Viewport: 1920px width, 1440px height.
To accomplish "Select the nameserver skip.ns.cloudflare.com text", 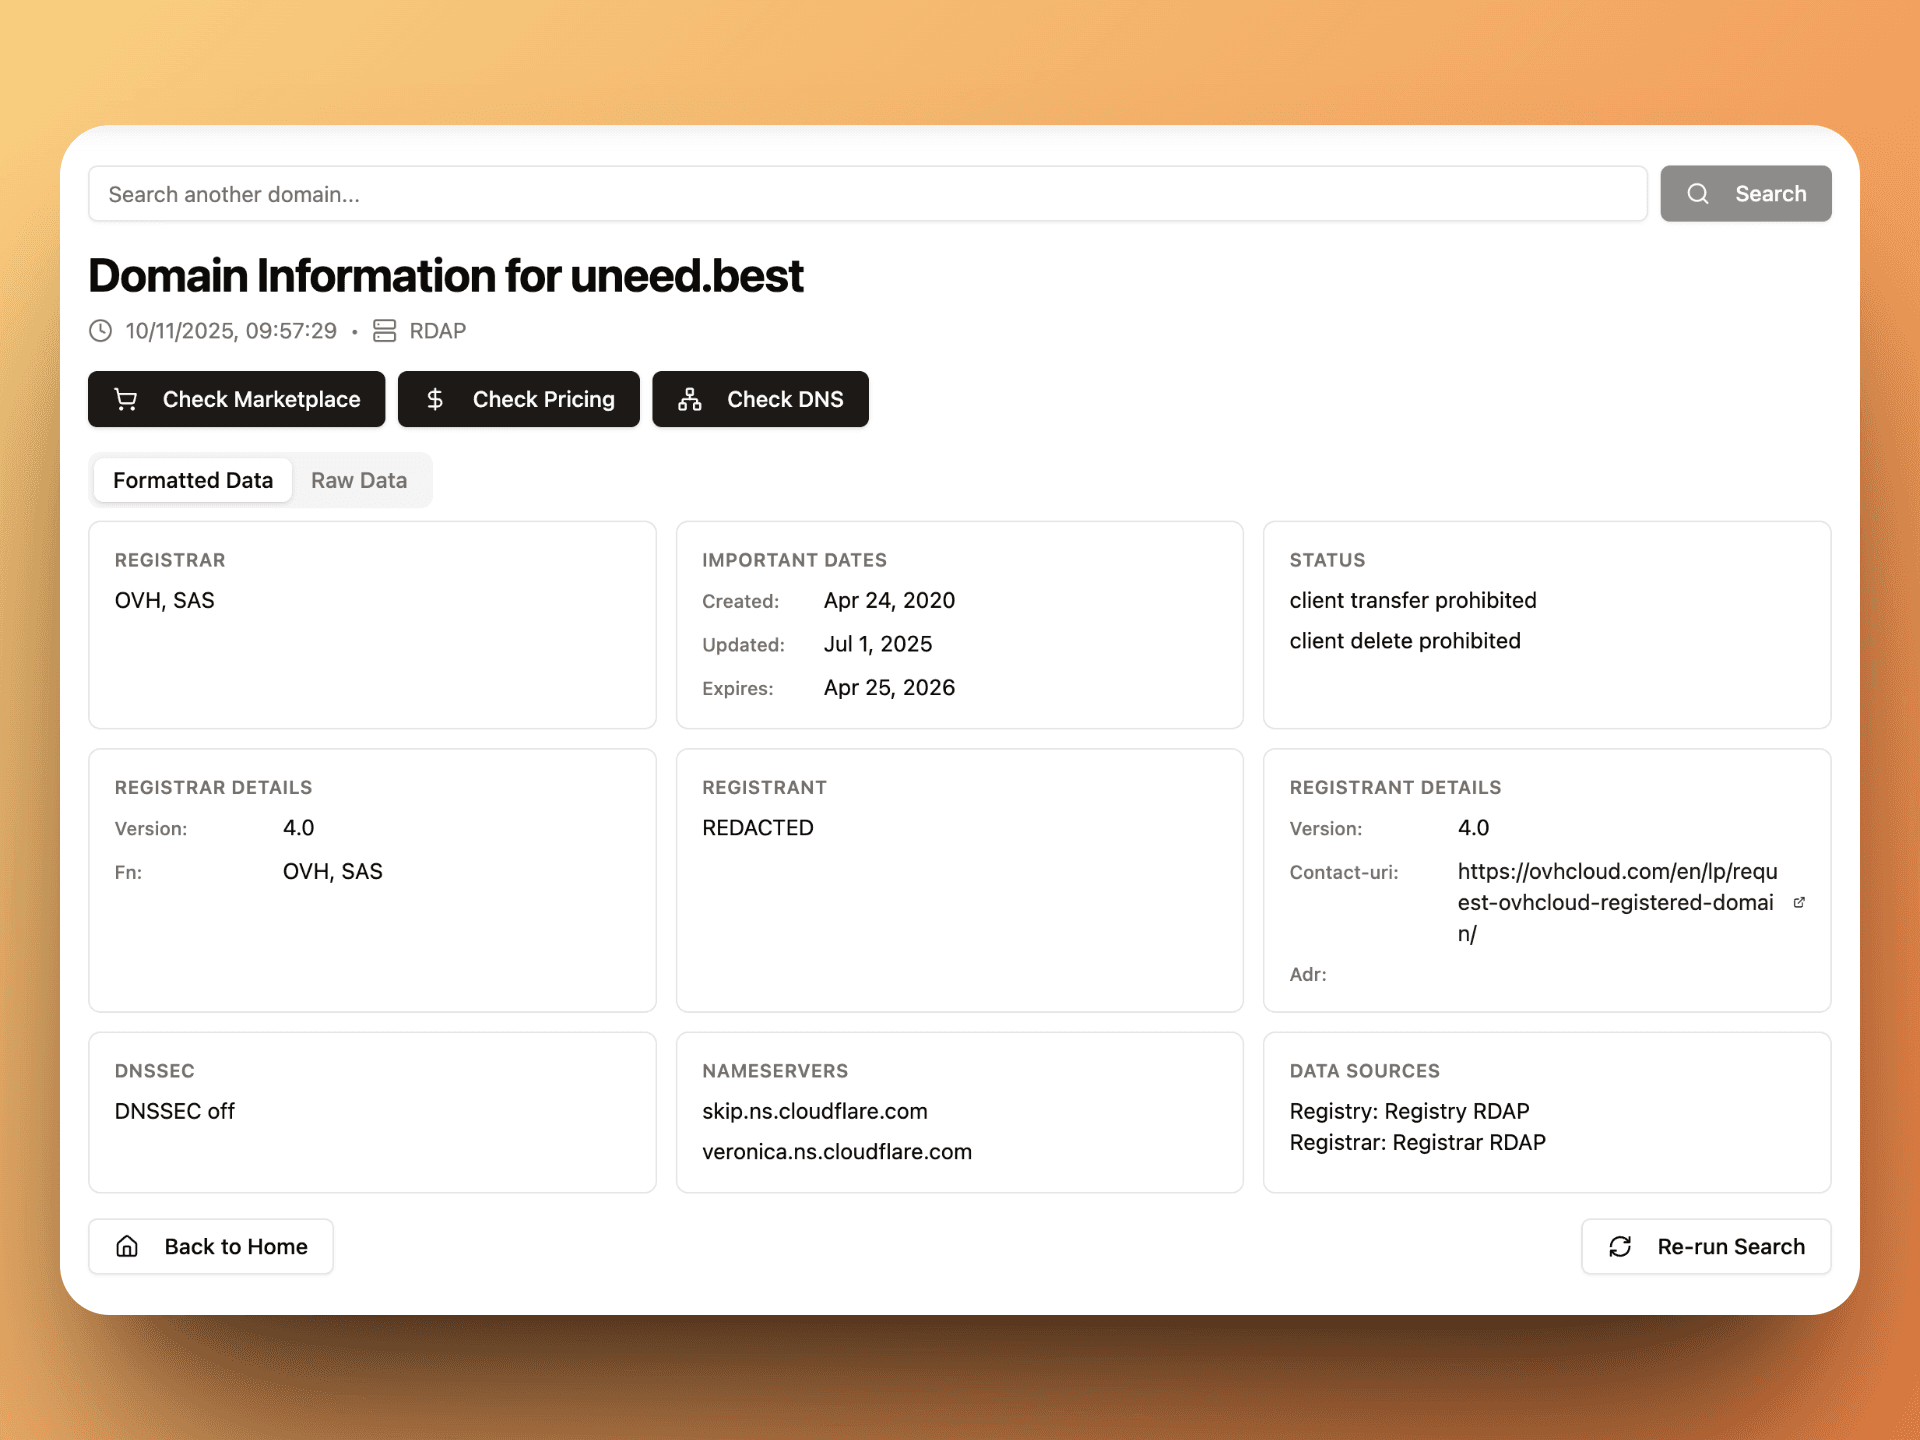I will tap(813, 1111).
